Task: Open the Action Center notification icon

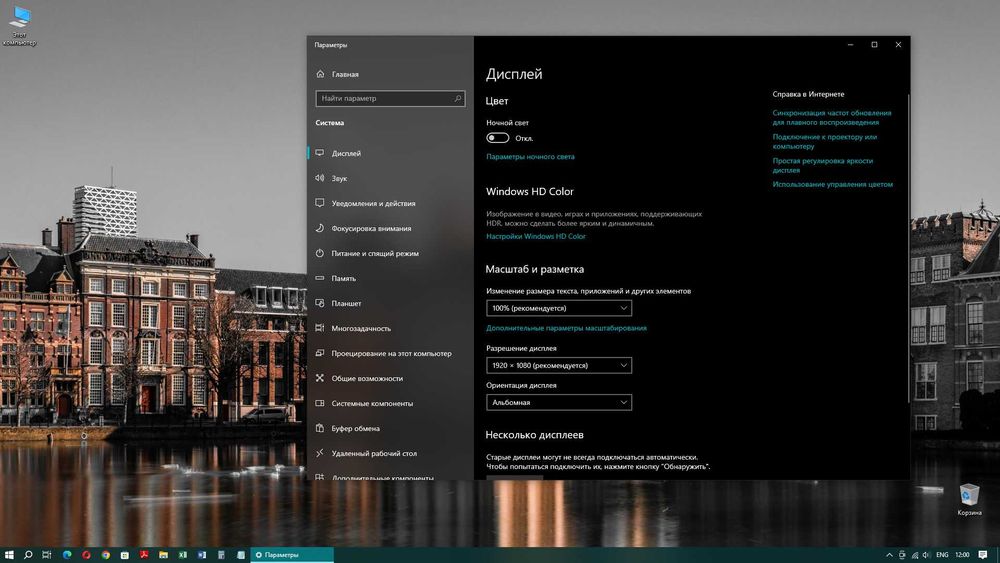Action: click(x=983, y=555)
